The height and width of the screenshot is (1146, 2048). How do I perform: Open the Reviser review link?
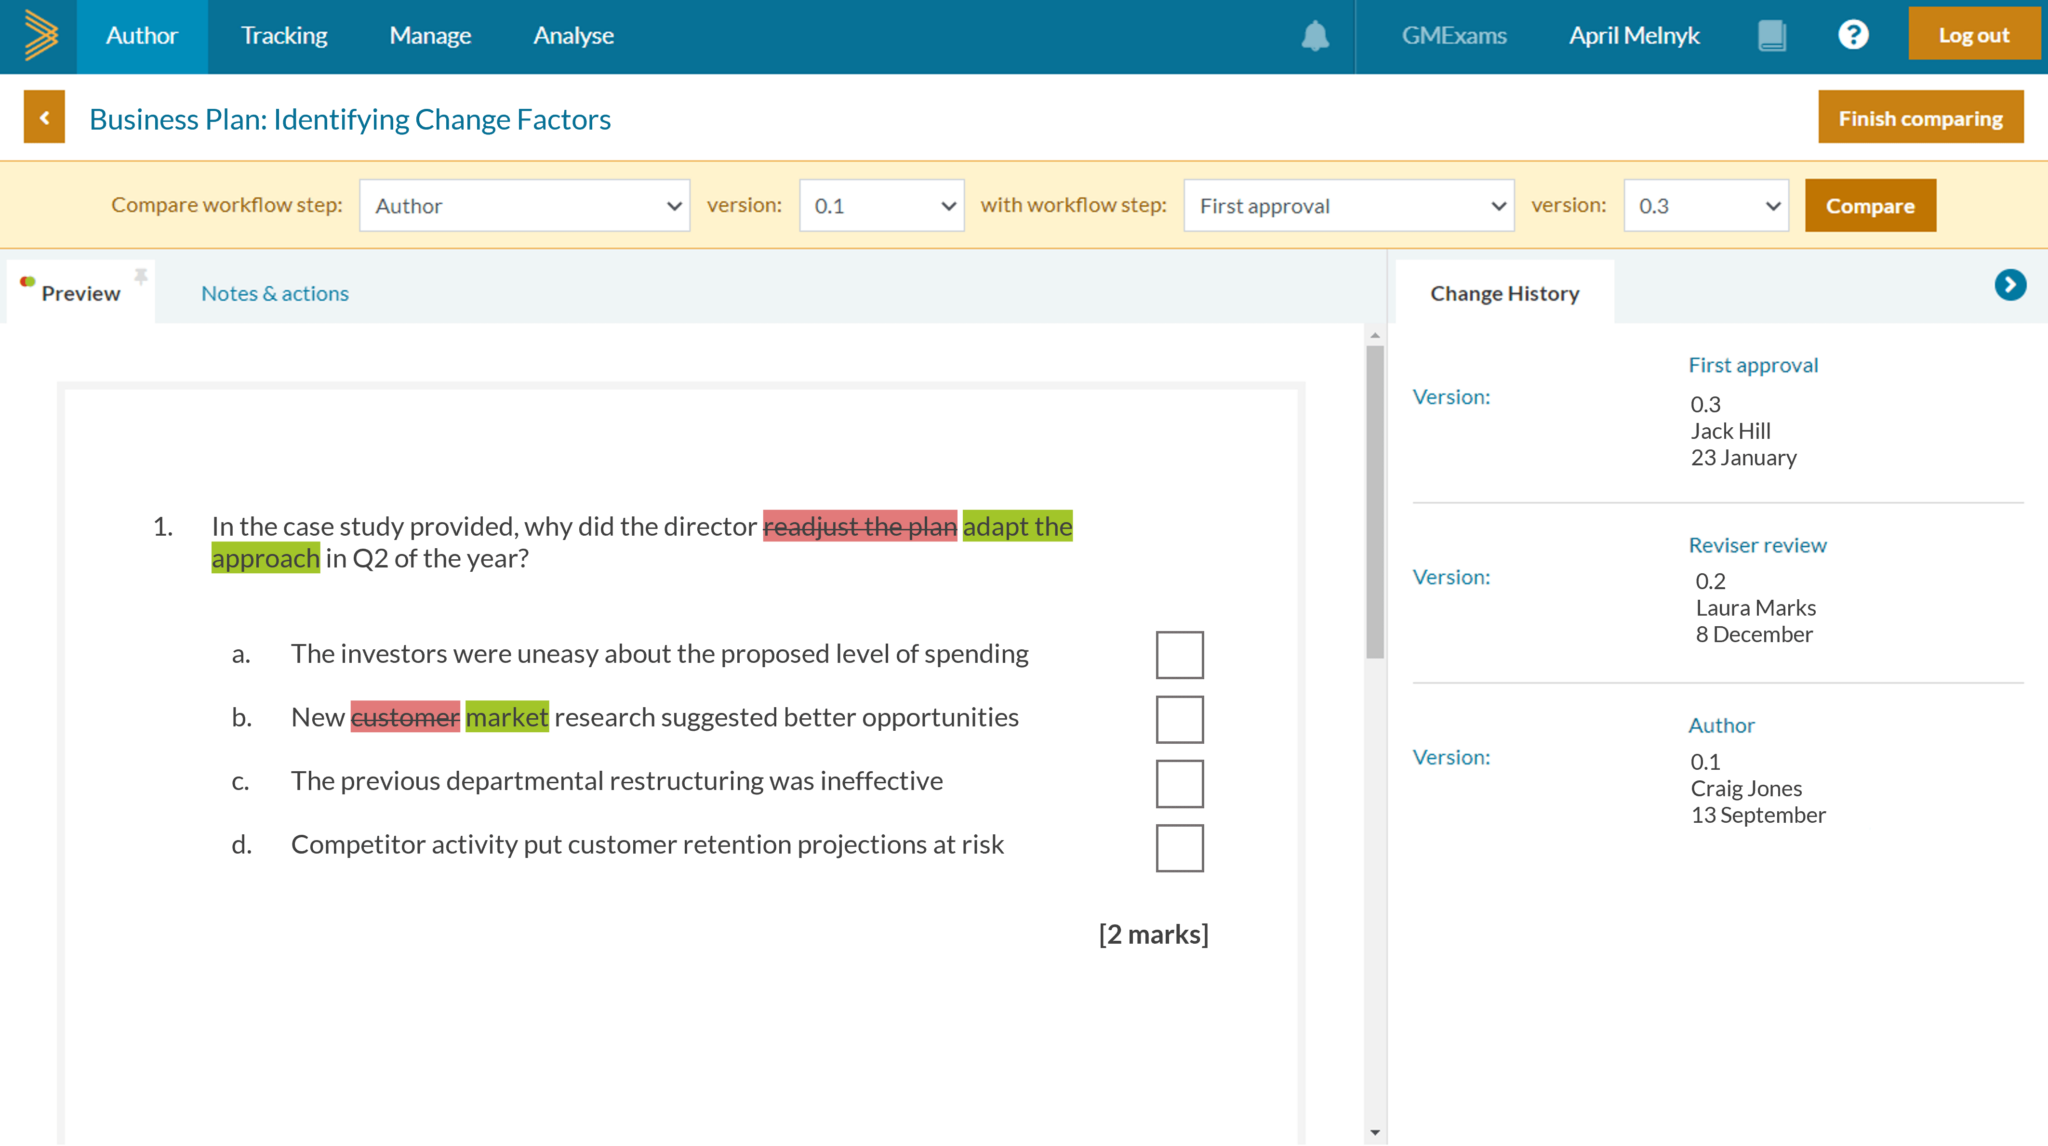1757,545
